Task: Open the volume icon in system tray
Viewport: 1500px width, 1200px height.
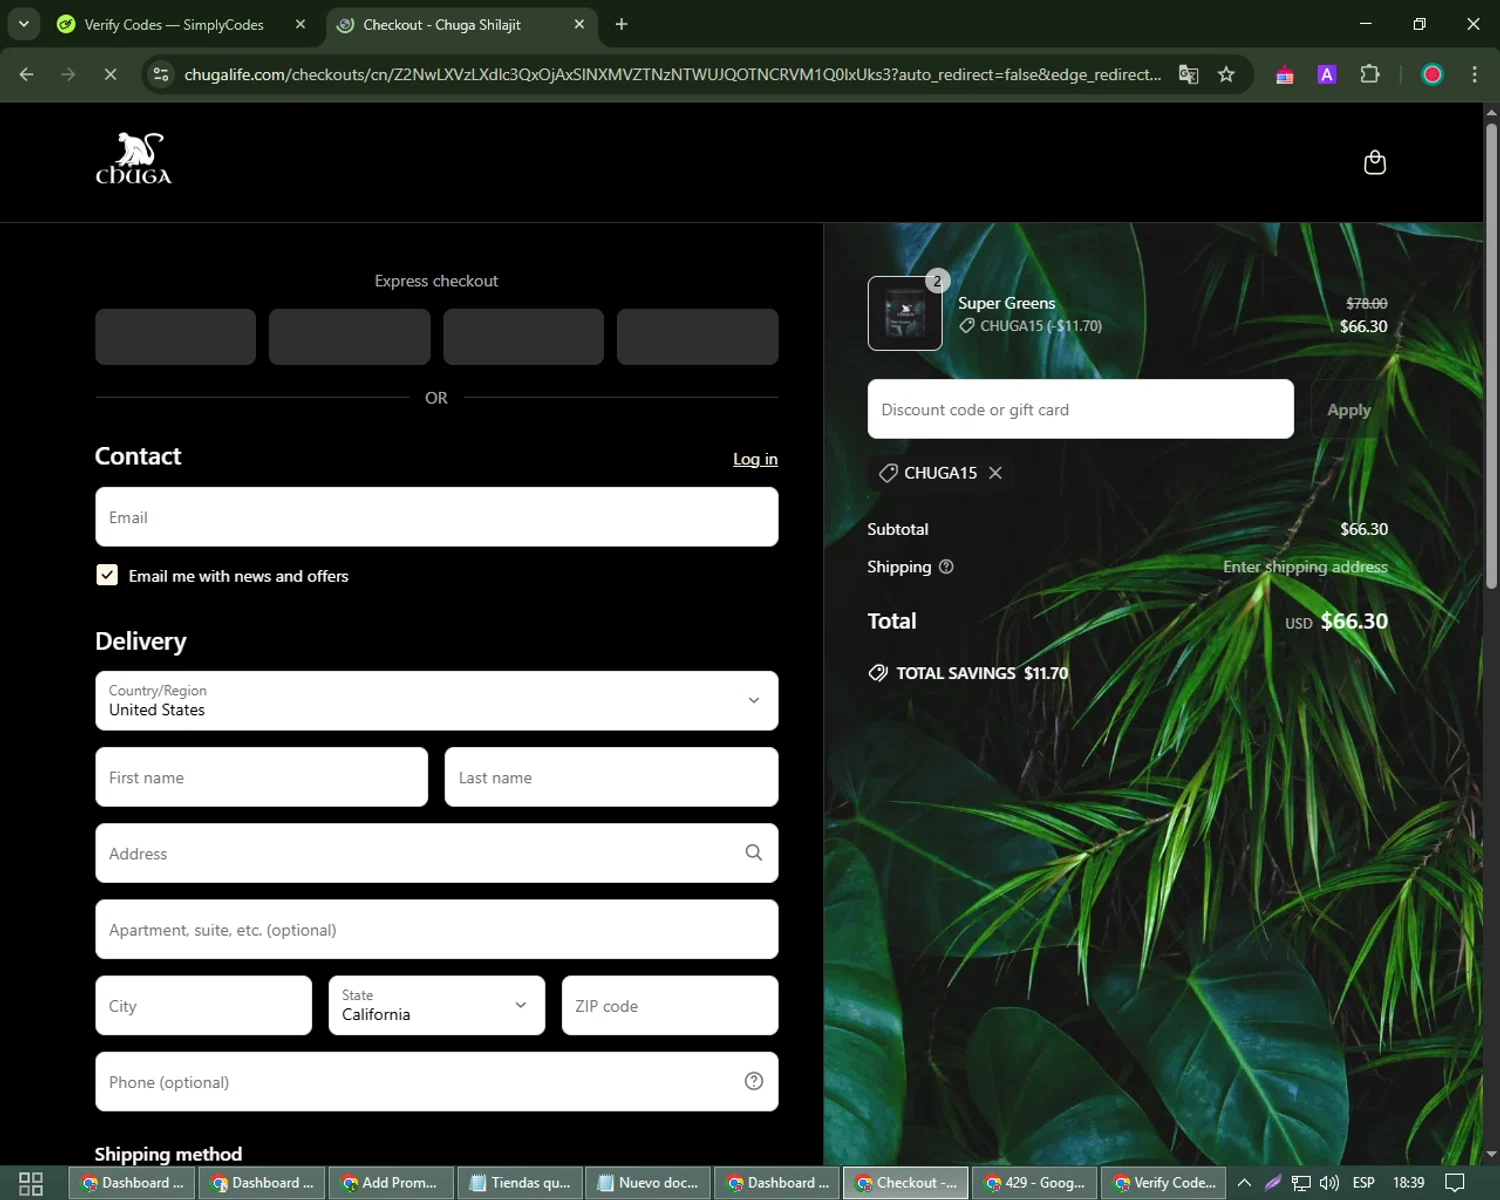Action: [x=1329, y=1183]
